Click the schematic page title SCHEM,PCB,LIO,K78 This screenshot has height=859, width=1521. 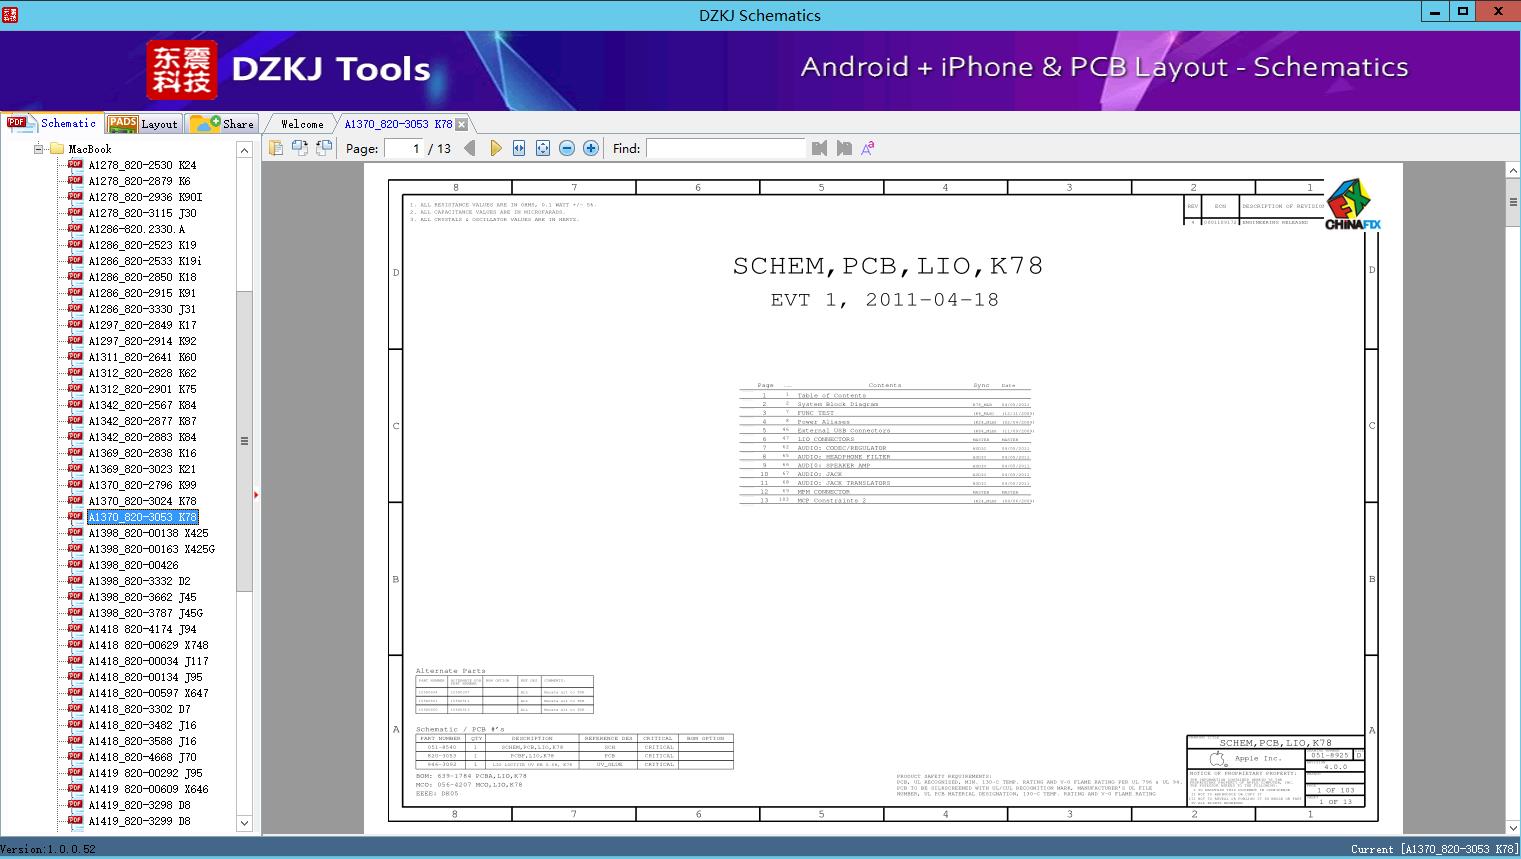click(888, 266)
